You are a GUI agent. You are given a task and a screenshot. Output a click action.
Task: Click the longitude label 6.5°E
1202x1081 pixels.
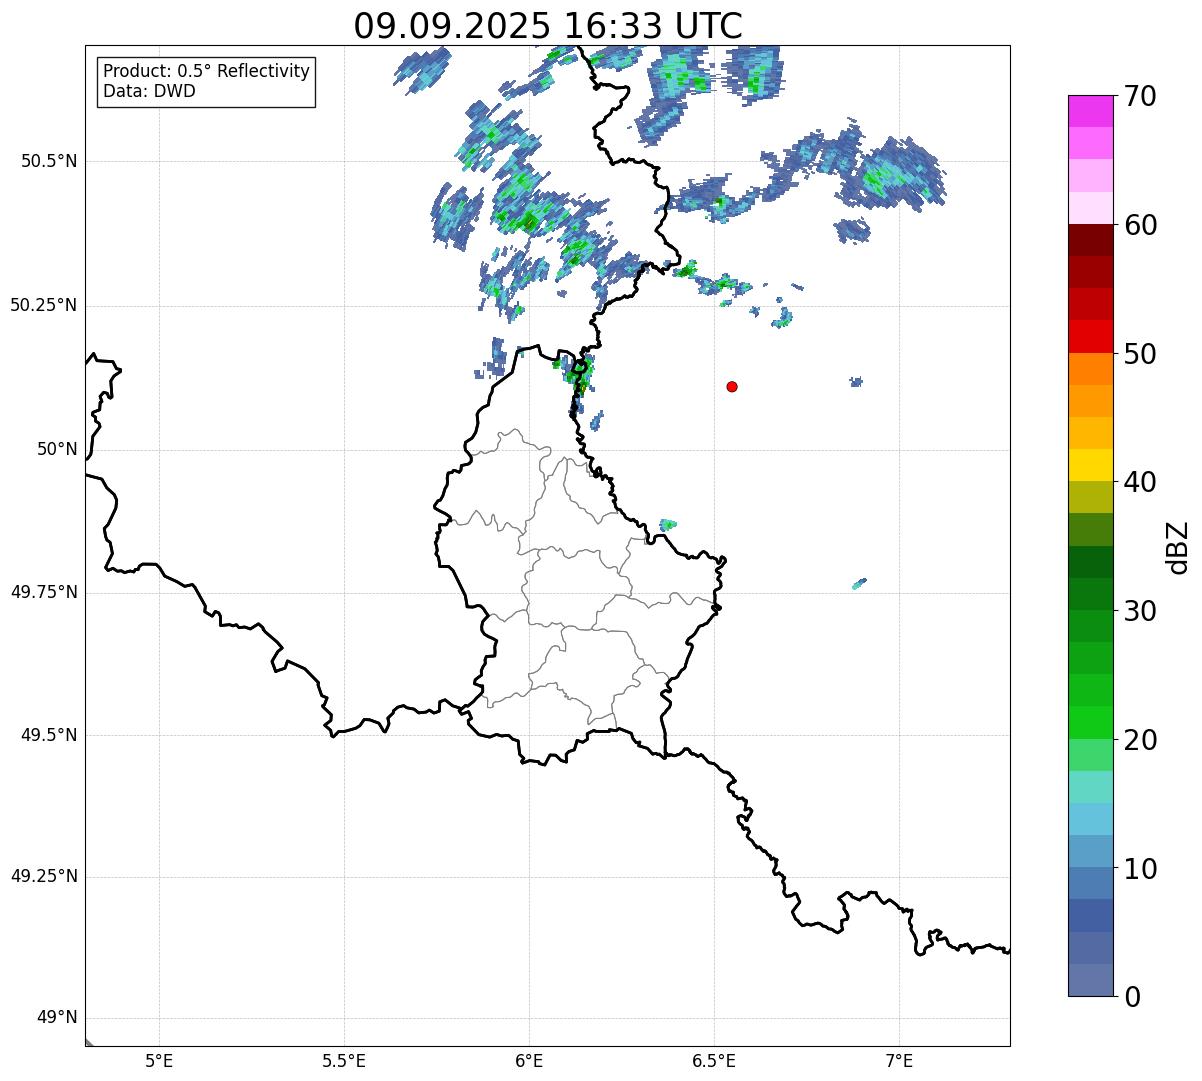click(x=714, y=1061)
